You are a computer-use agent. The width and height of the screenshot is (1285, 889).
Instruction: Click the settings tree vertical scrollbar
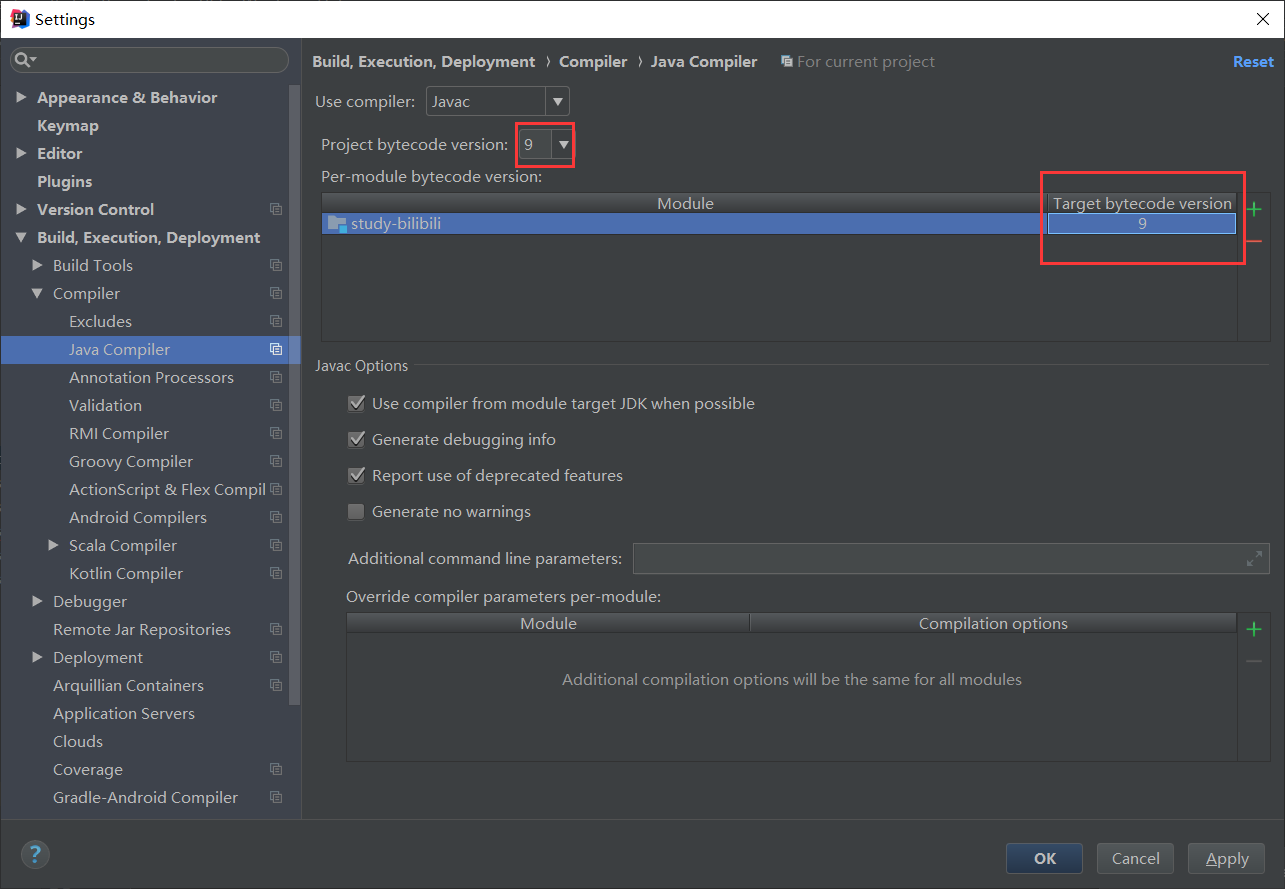point(294,395)
